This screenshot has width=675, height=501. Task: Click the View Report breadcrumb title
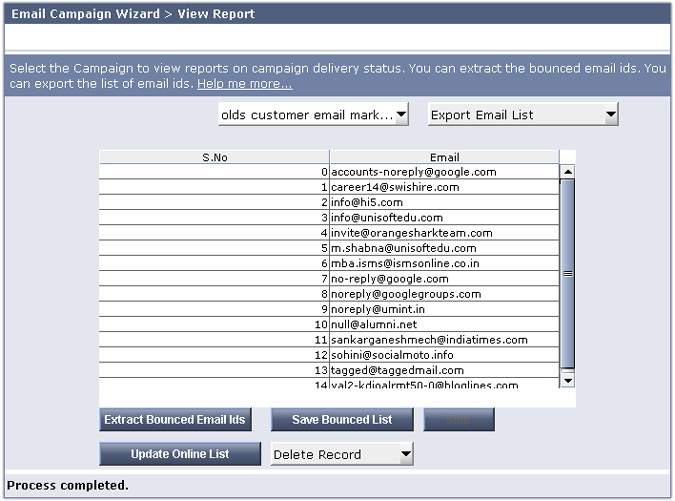pos(216,14)
